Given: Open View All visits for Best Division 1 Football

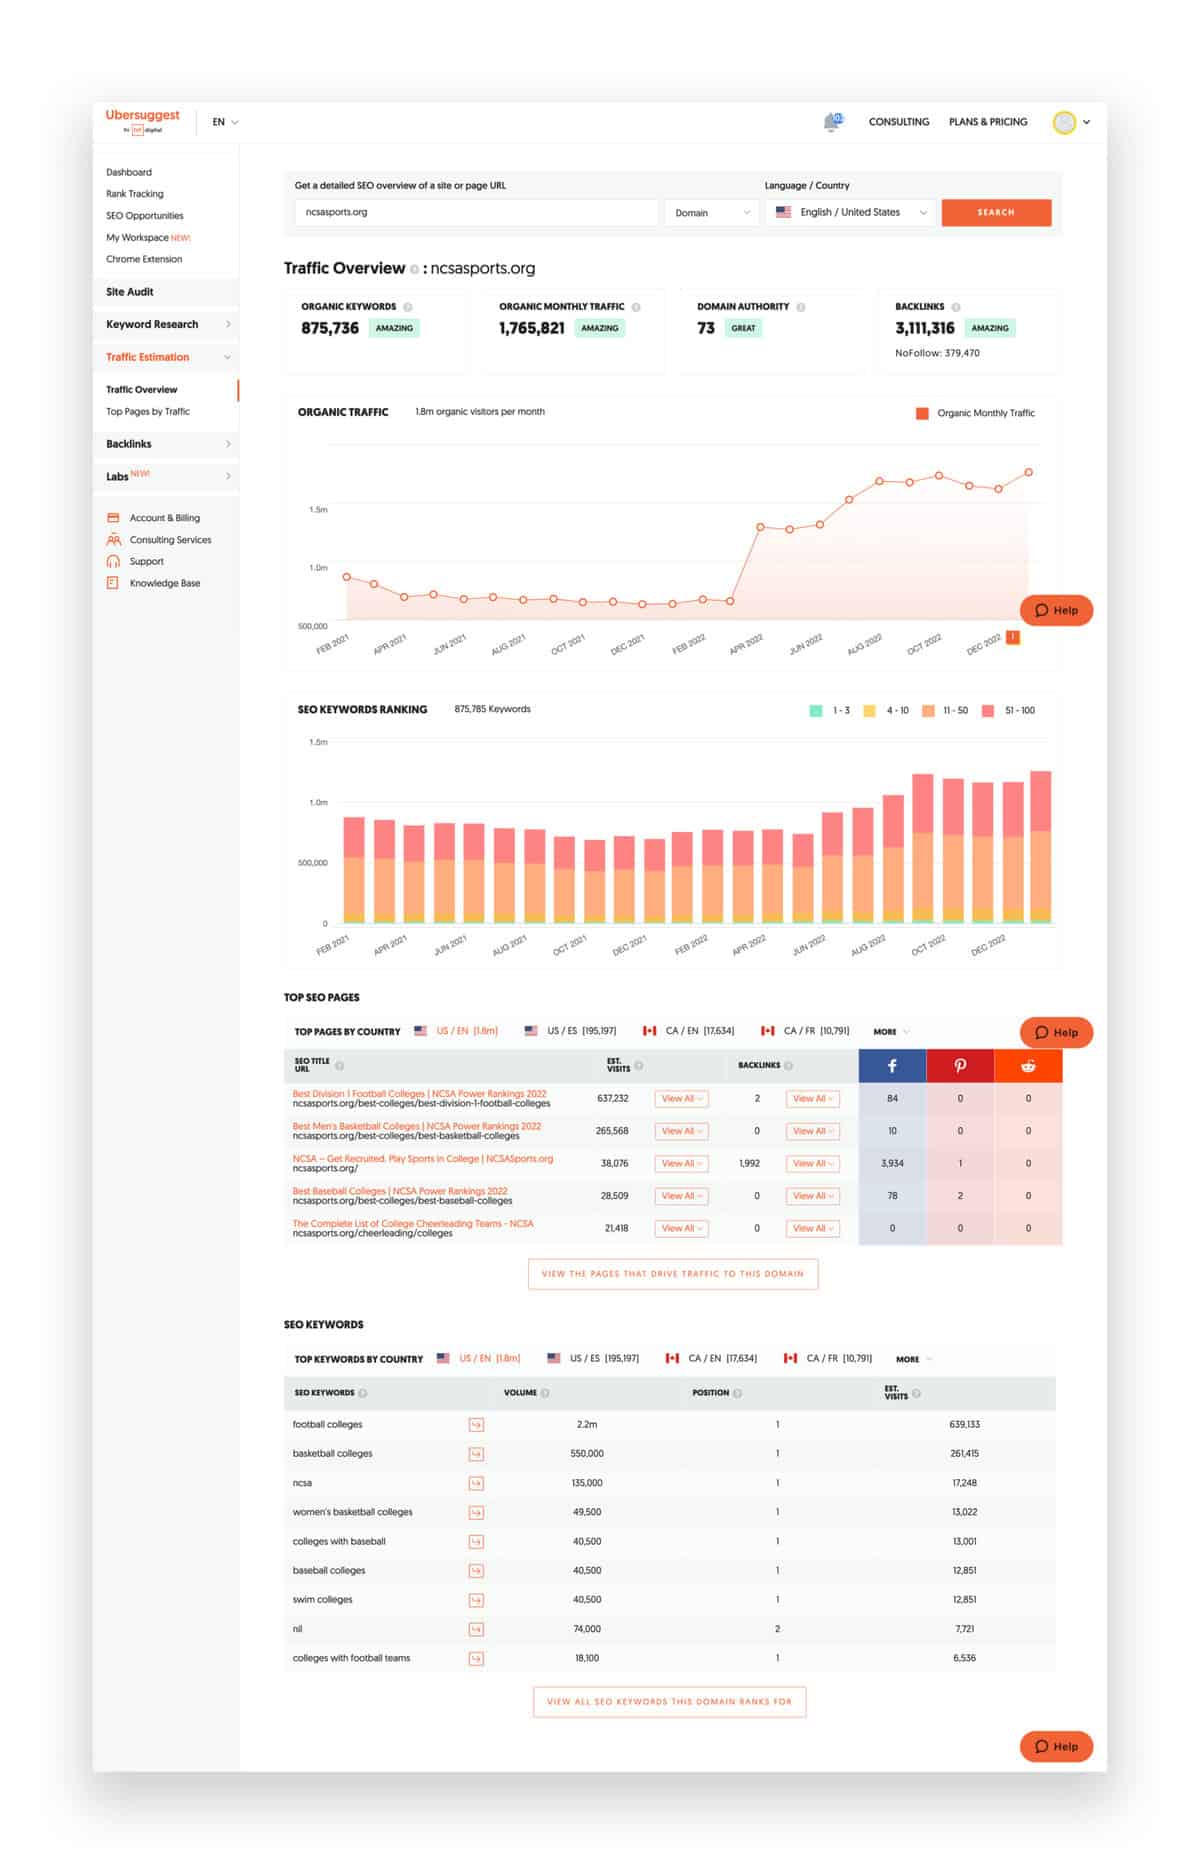Looking at the screenshot, I should pyautogui.click(x=682, y=1099).
